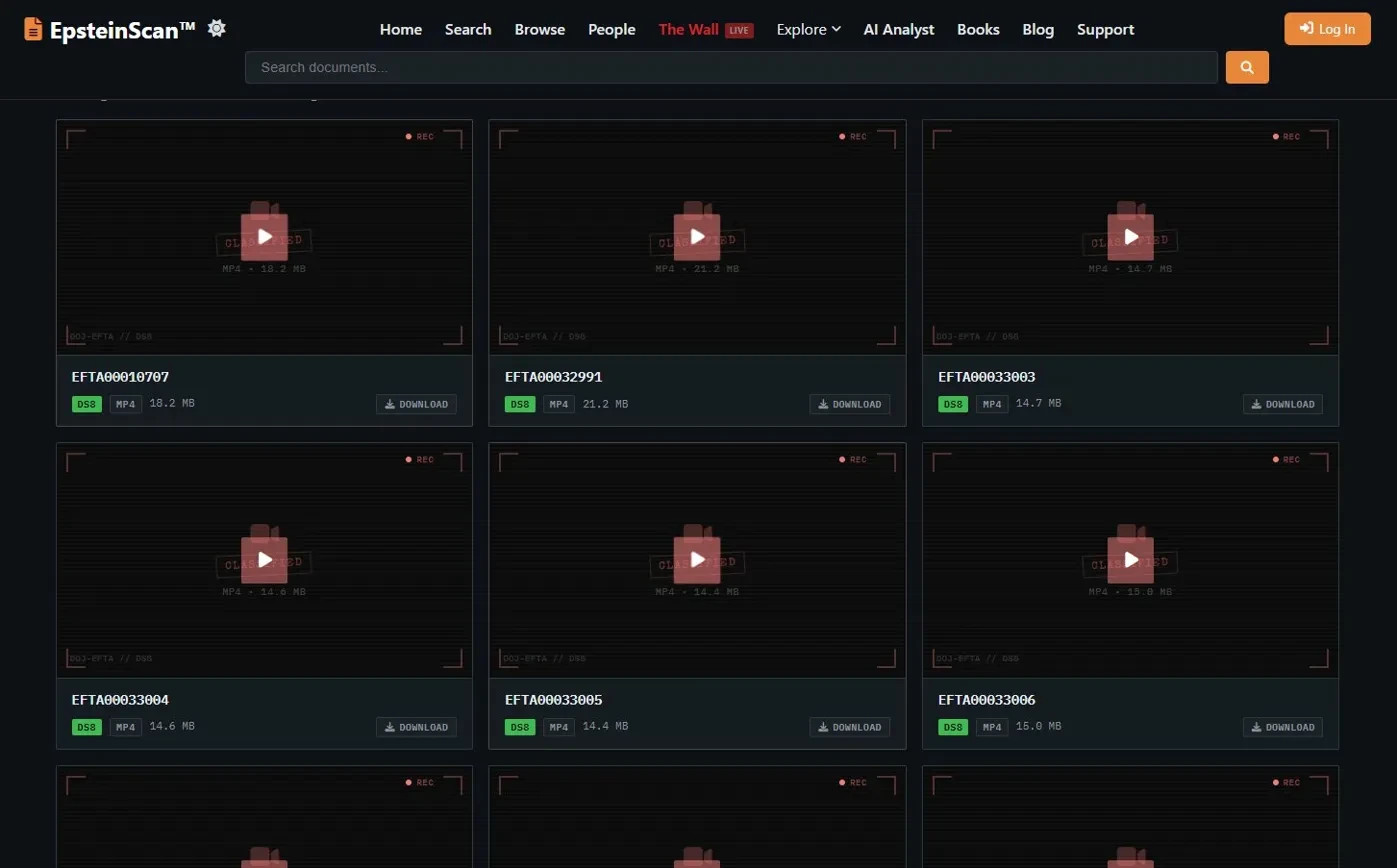
Task: Open the AI Analyst page
Action: click(x=899, y=29)
